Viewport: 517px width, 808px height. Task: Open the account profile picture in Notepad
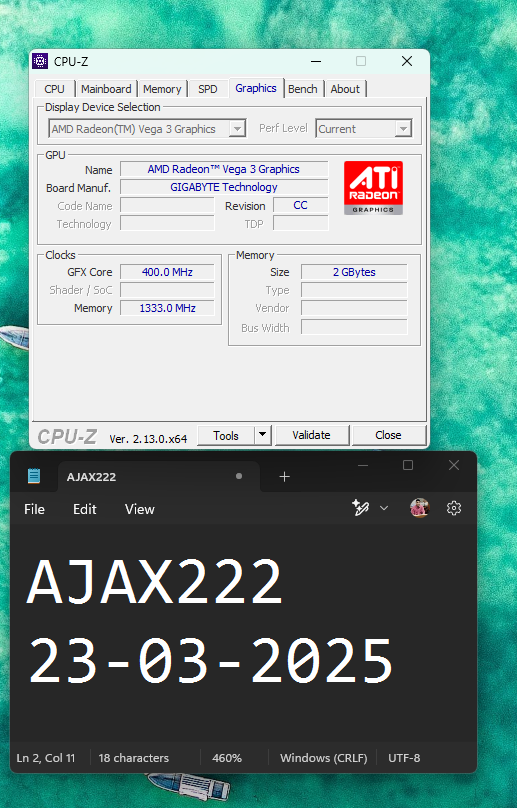point(420,508)
